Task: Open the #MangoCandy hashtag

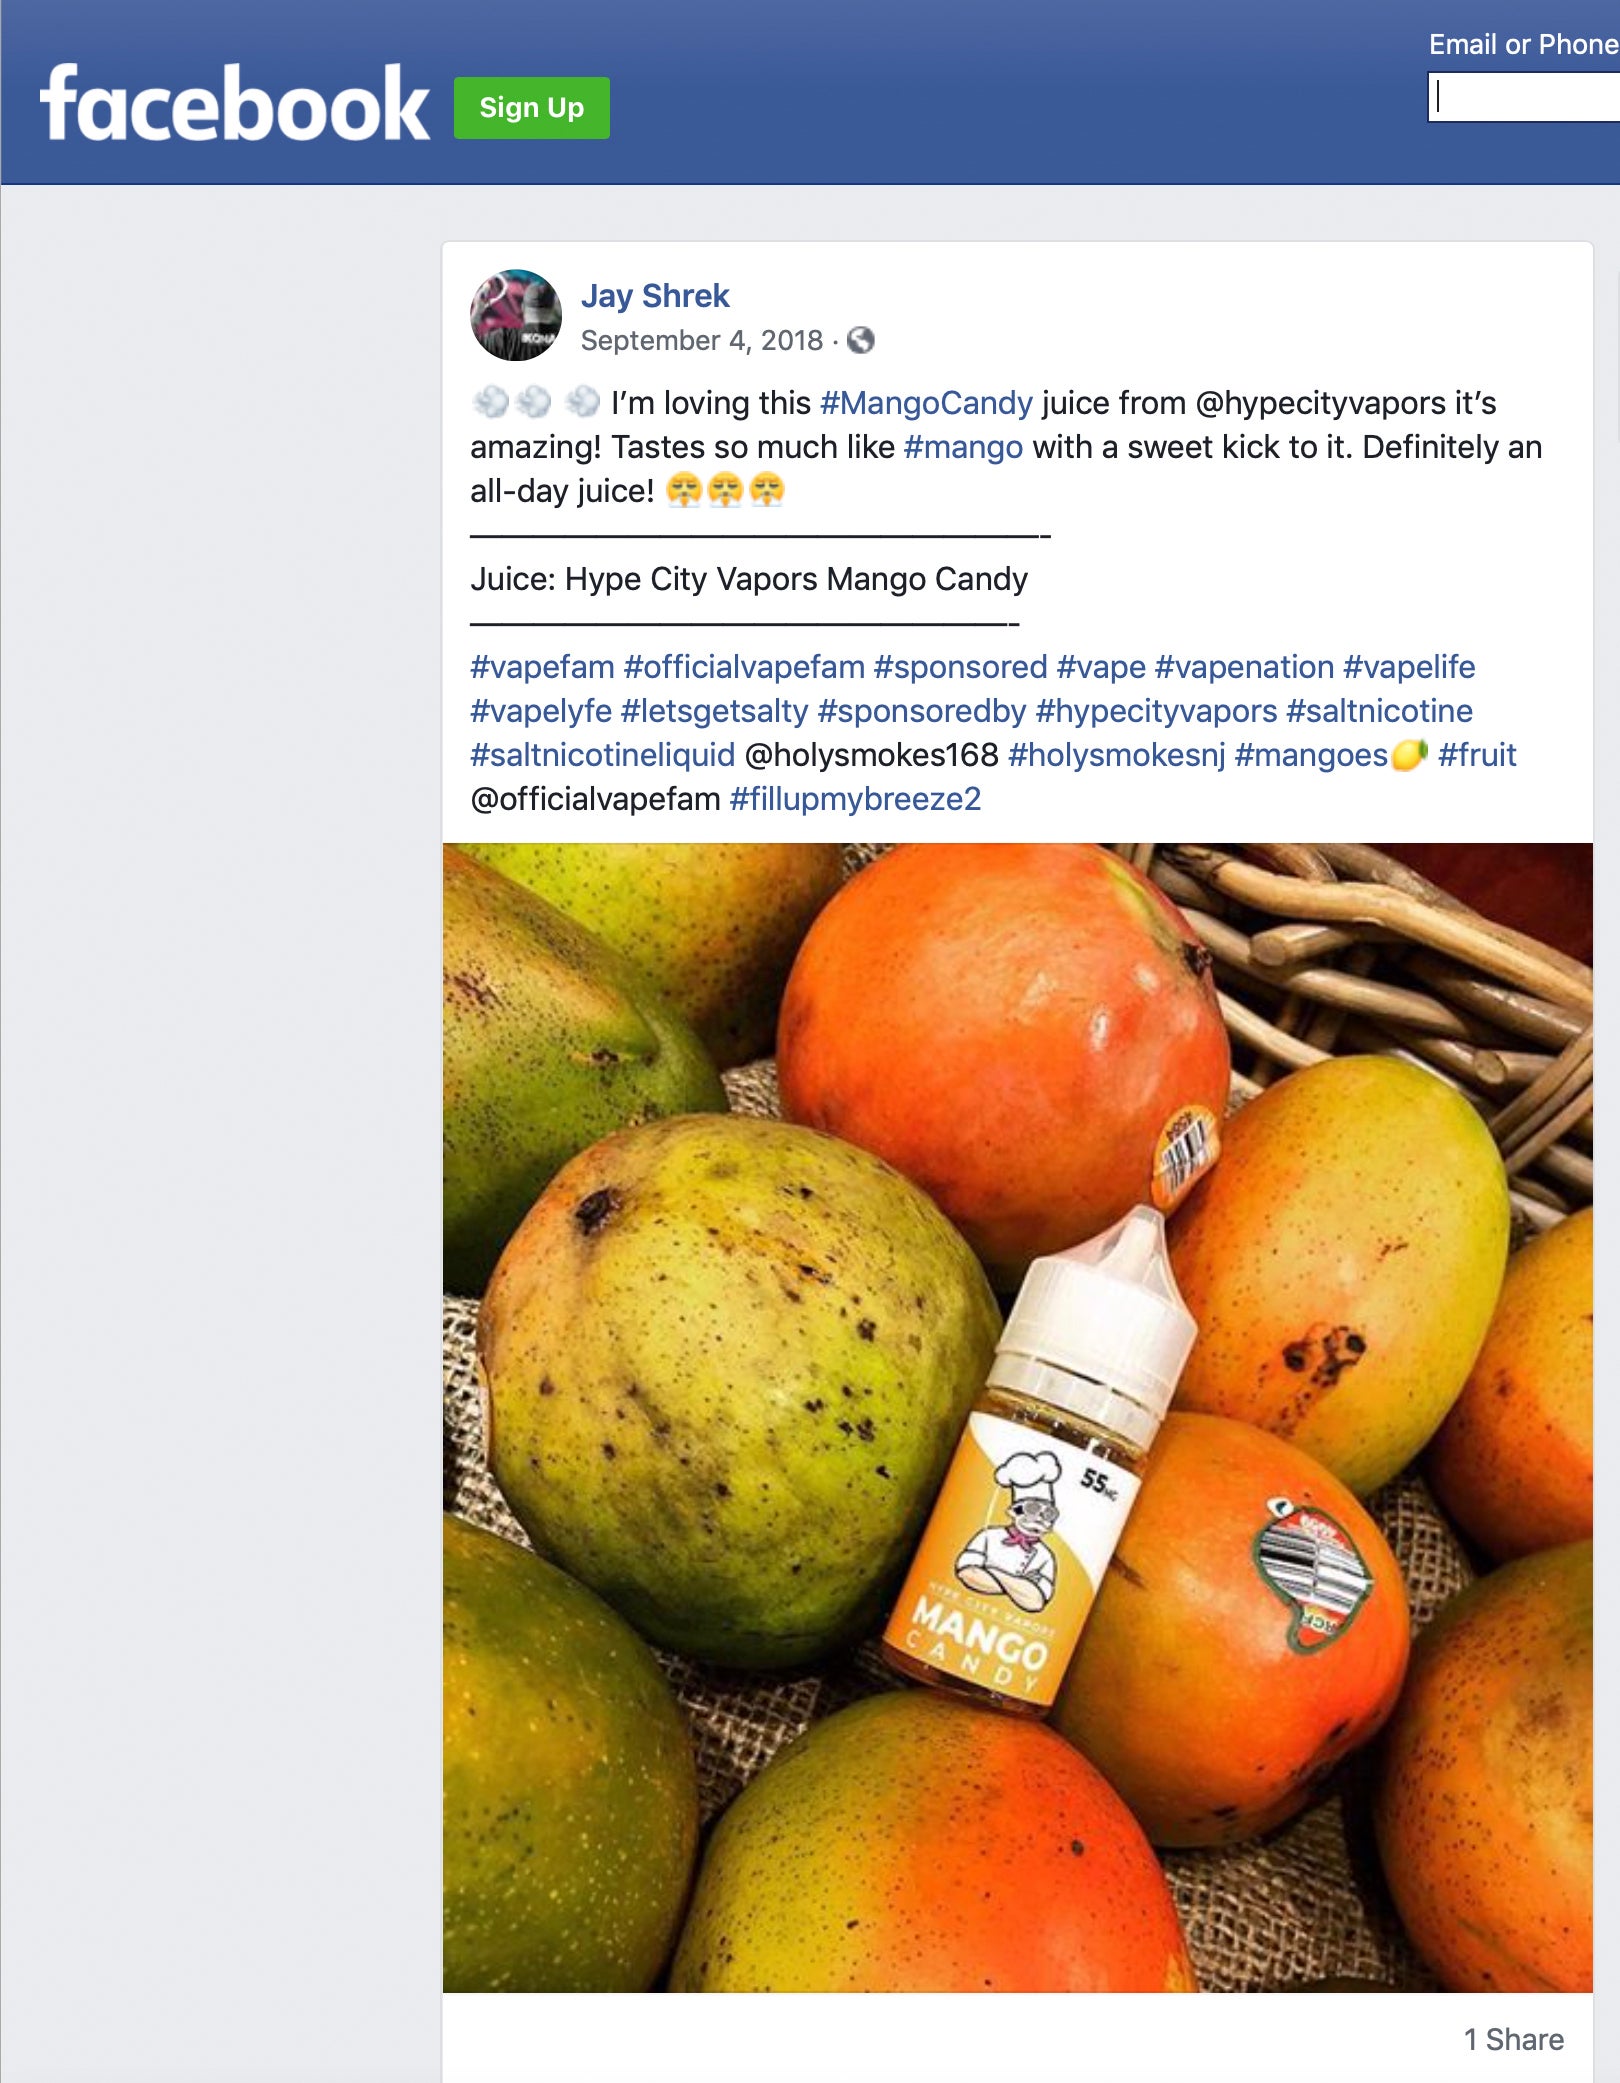Action: click(927, 402)
